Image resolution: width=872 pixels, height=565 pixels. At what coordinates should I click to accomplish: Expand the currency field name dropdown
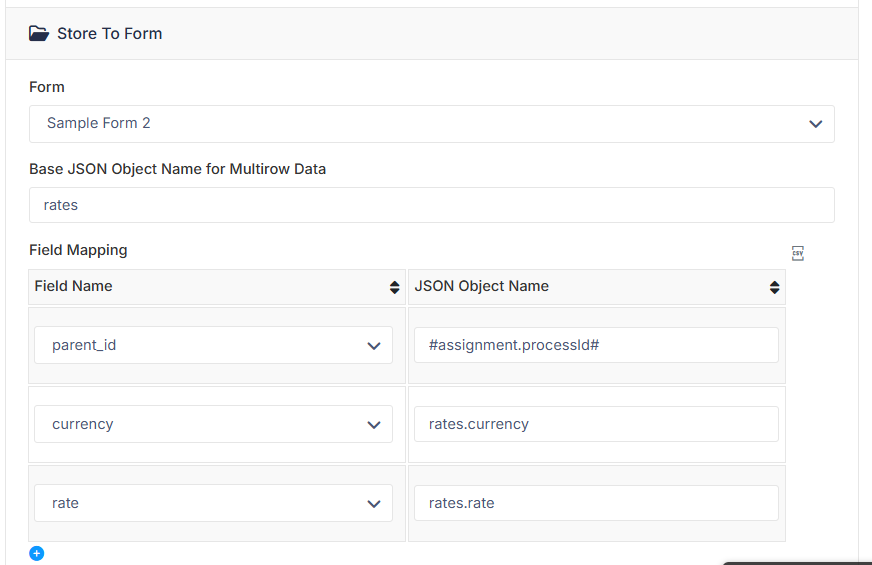[x=214, y=424]
